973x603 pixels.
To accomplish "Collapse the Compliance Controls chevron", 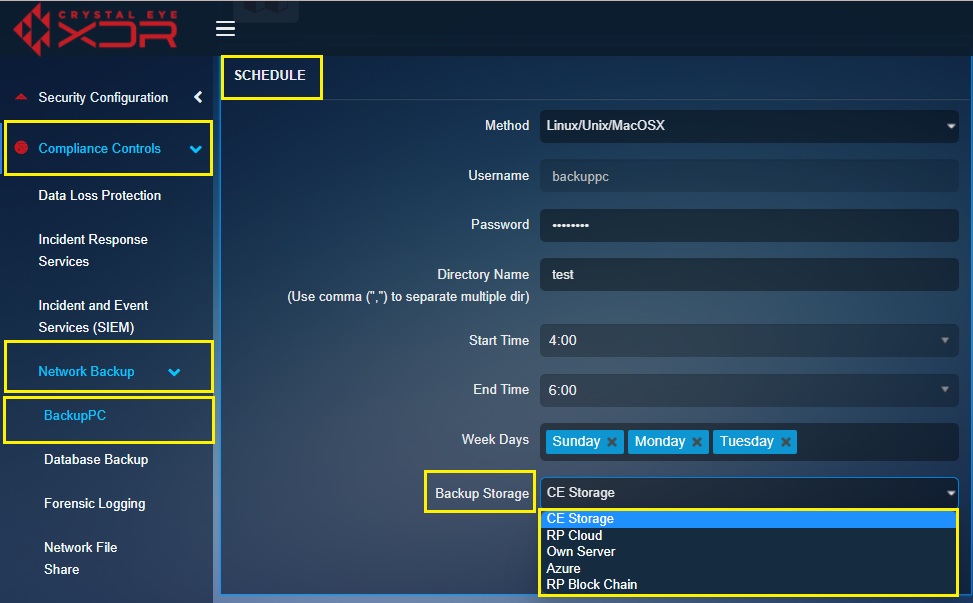I will [195, 149].
